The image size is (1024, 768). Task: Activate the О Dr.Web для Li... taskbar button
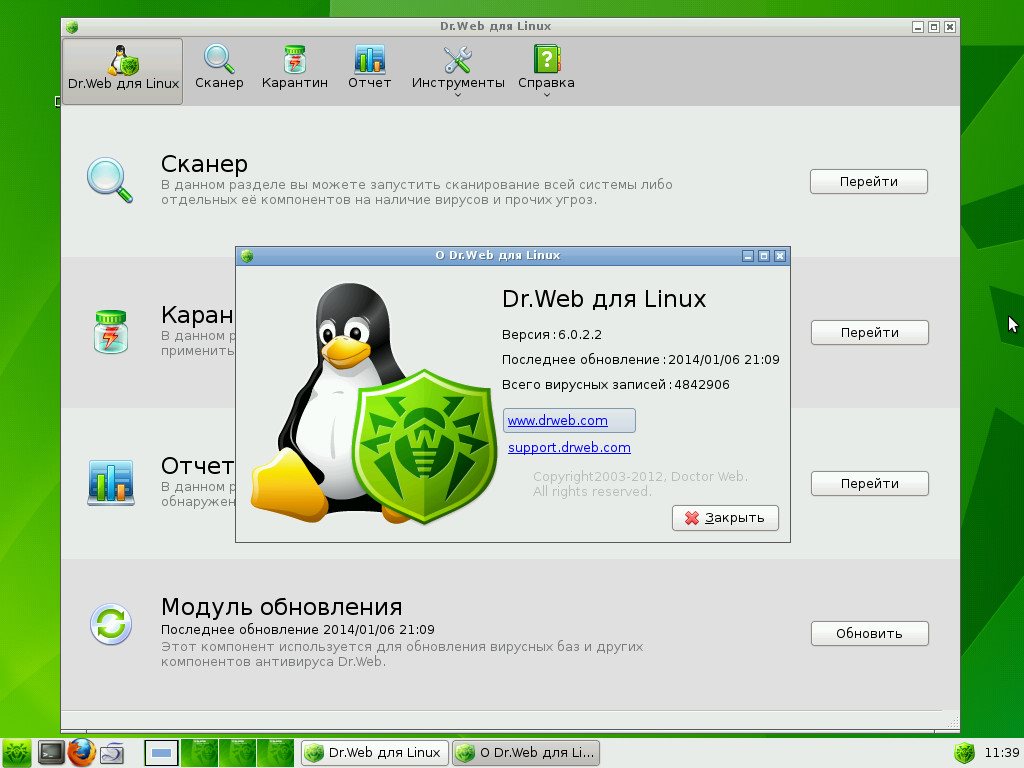[526, 753]
